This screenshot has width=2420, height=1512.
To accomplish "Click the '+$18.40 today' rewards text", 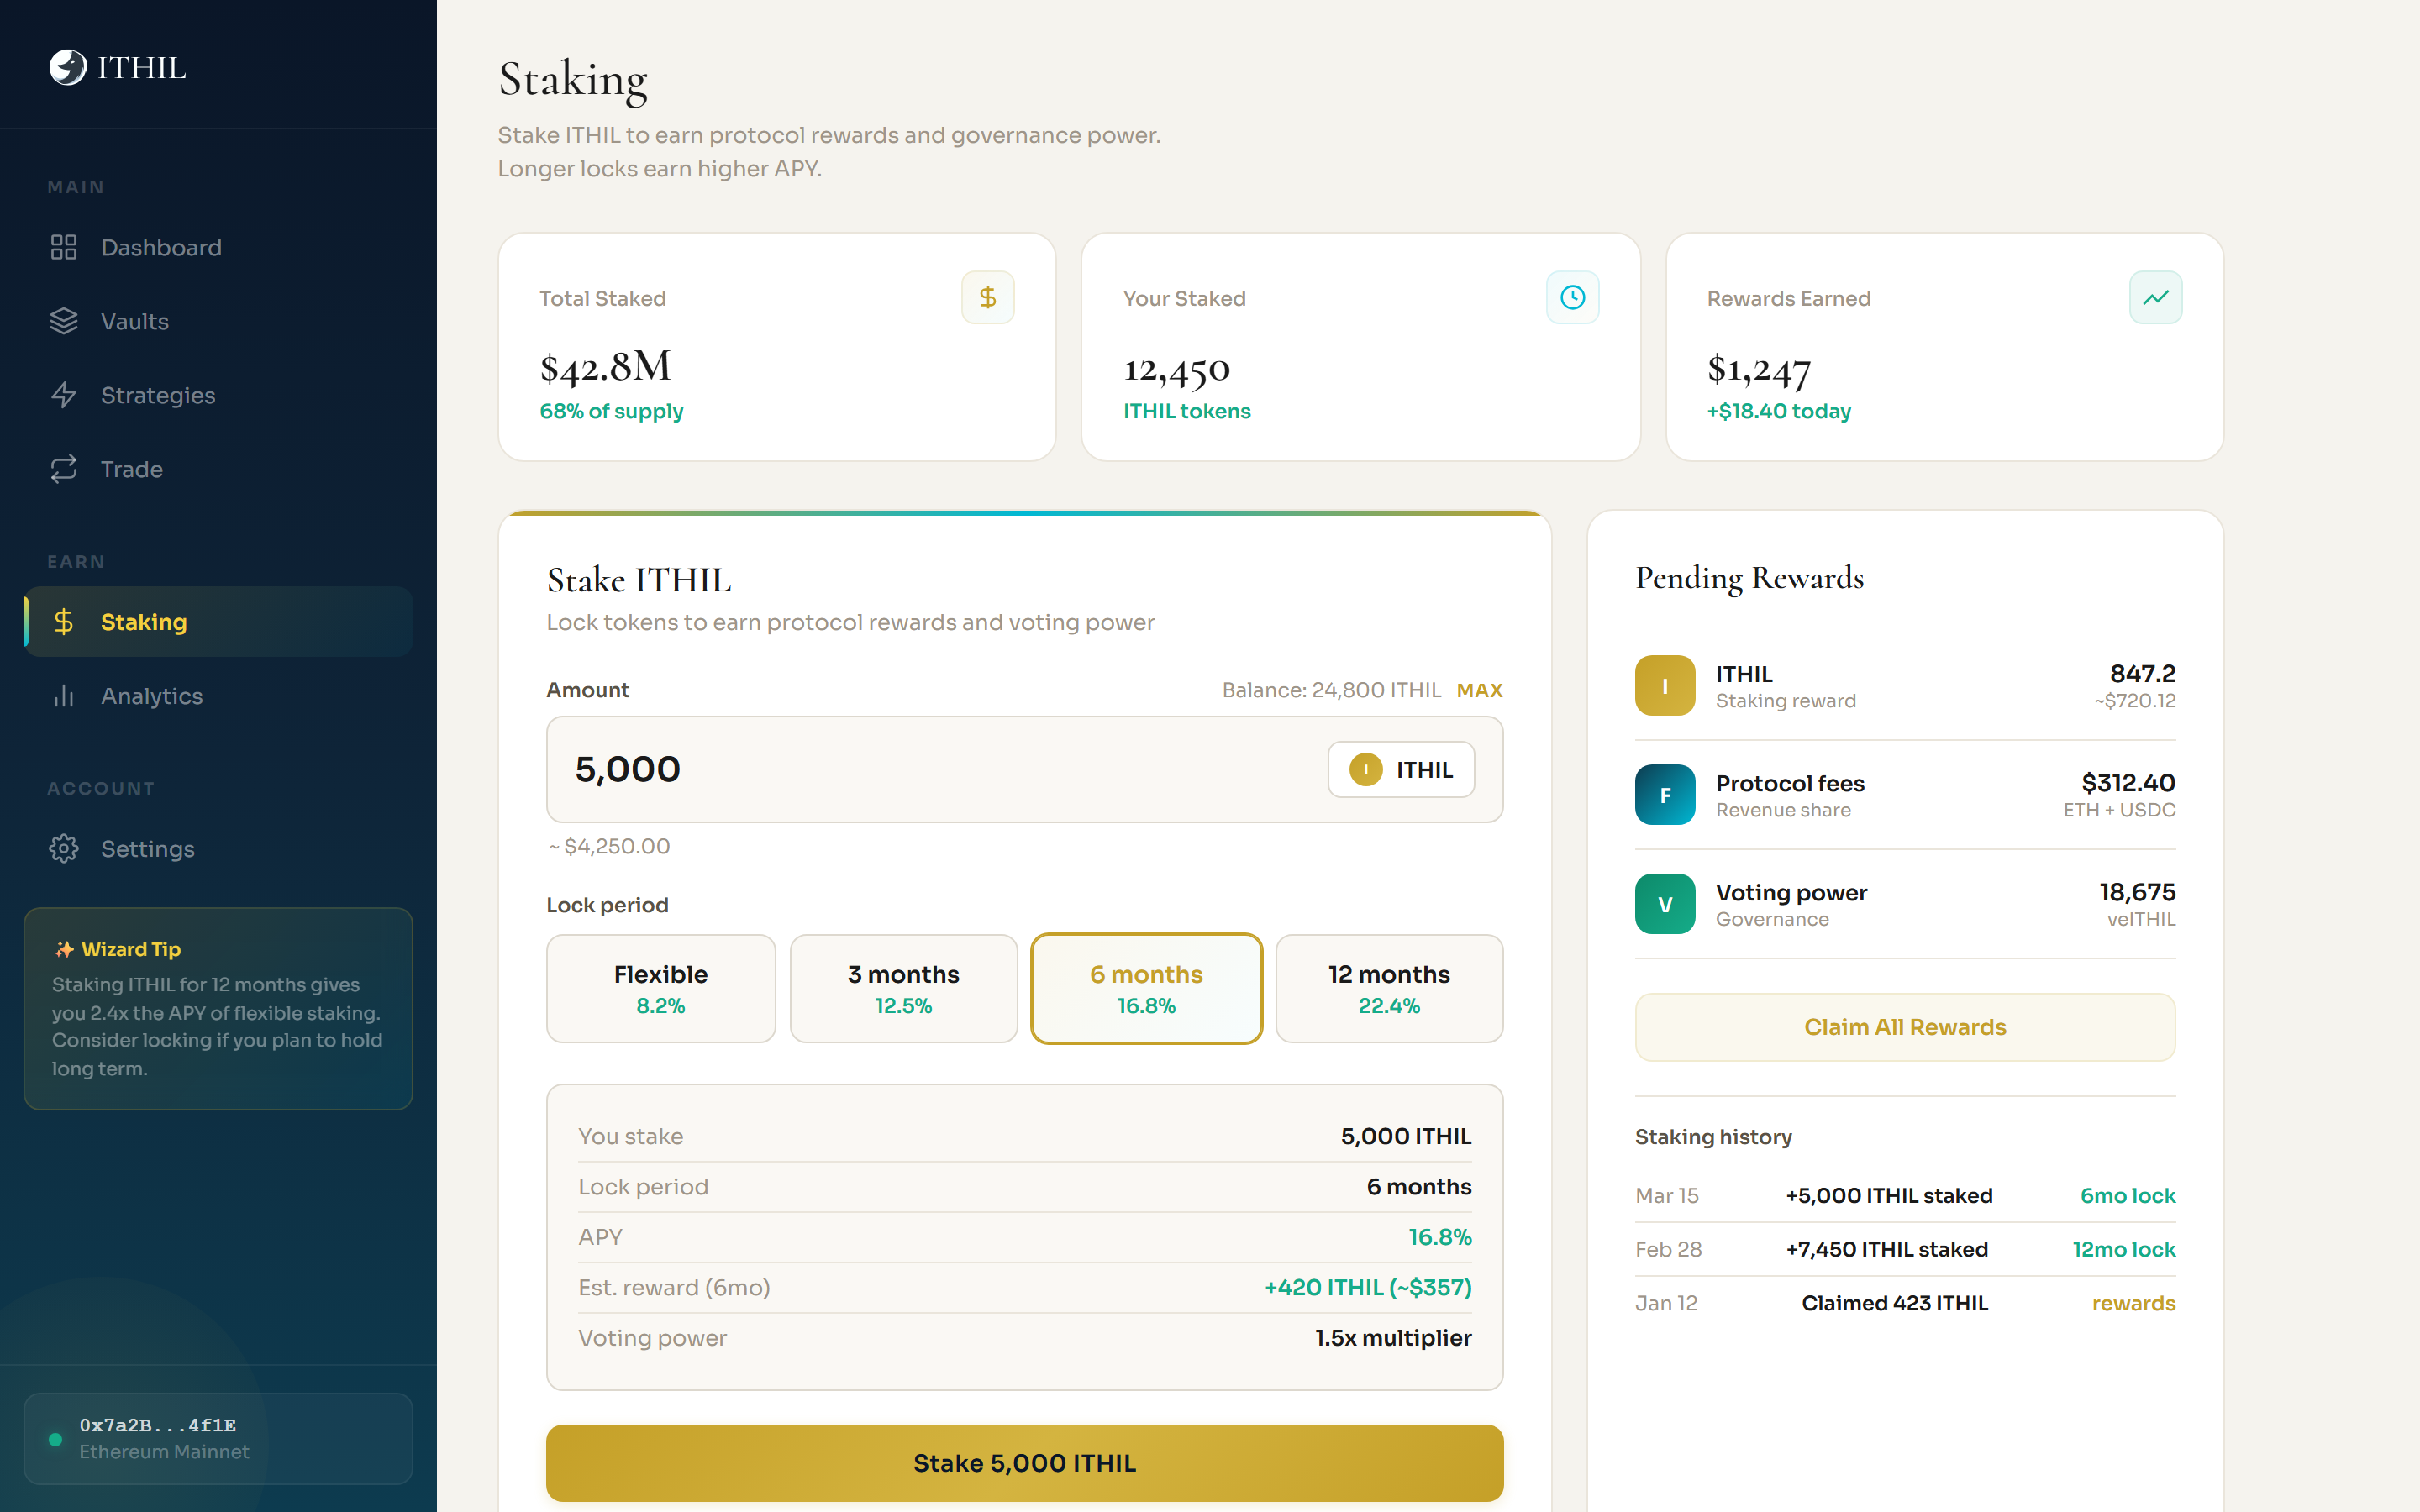I will (x=1779, y=411).
